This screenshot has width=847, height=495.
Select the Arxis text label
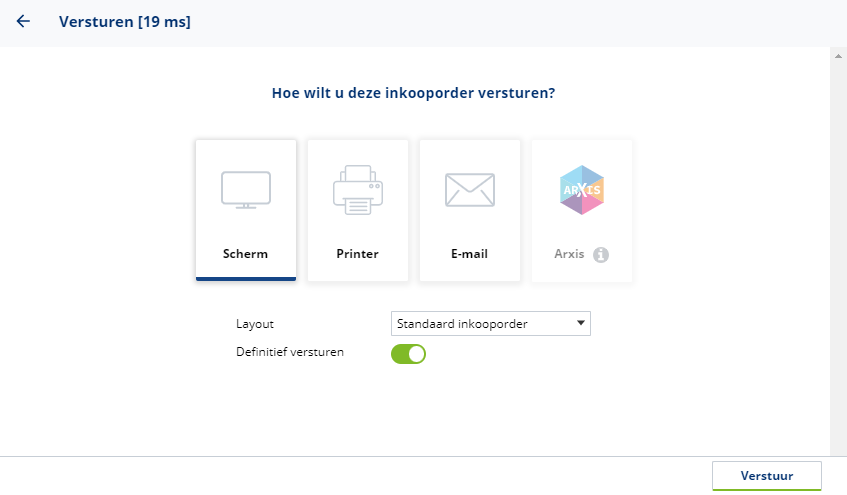click(x=568, y=254)
